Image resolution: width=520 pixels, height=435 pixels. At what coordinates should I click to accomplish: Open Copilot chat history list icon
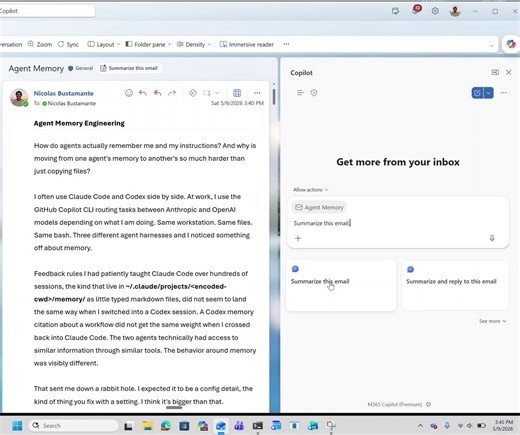[300, 93]
